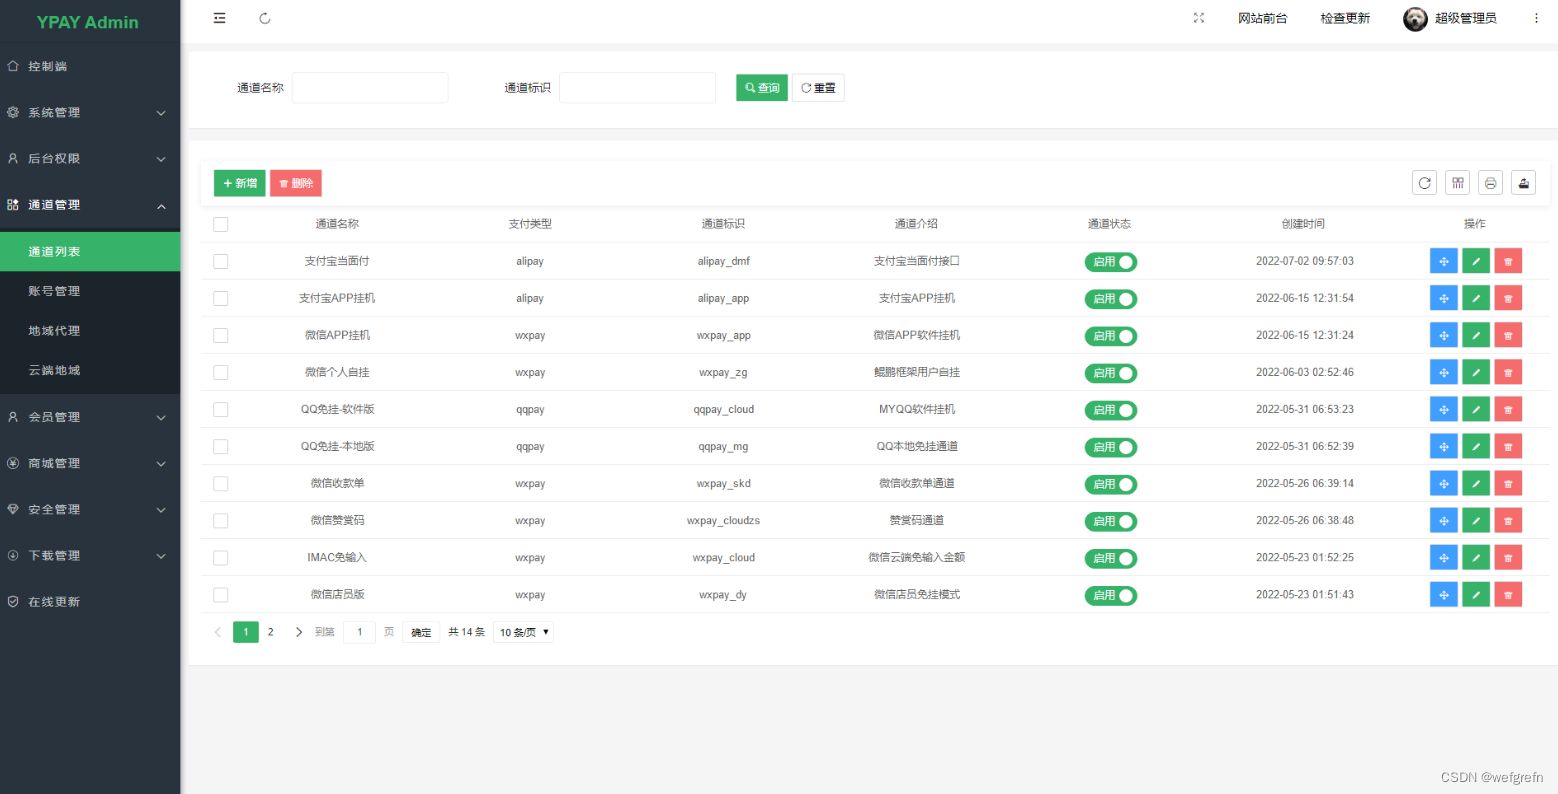Open the 10条/页 page size dropdown

521,631
